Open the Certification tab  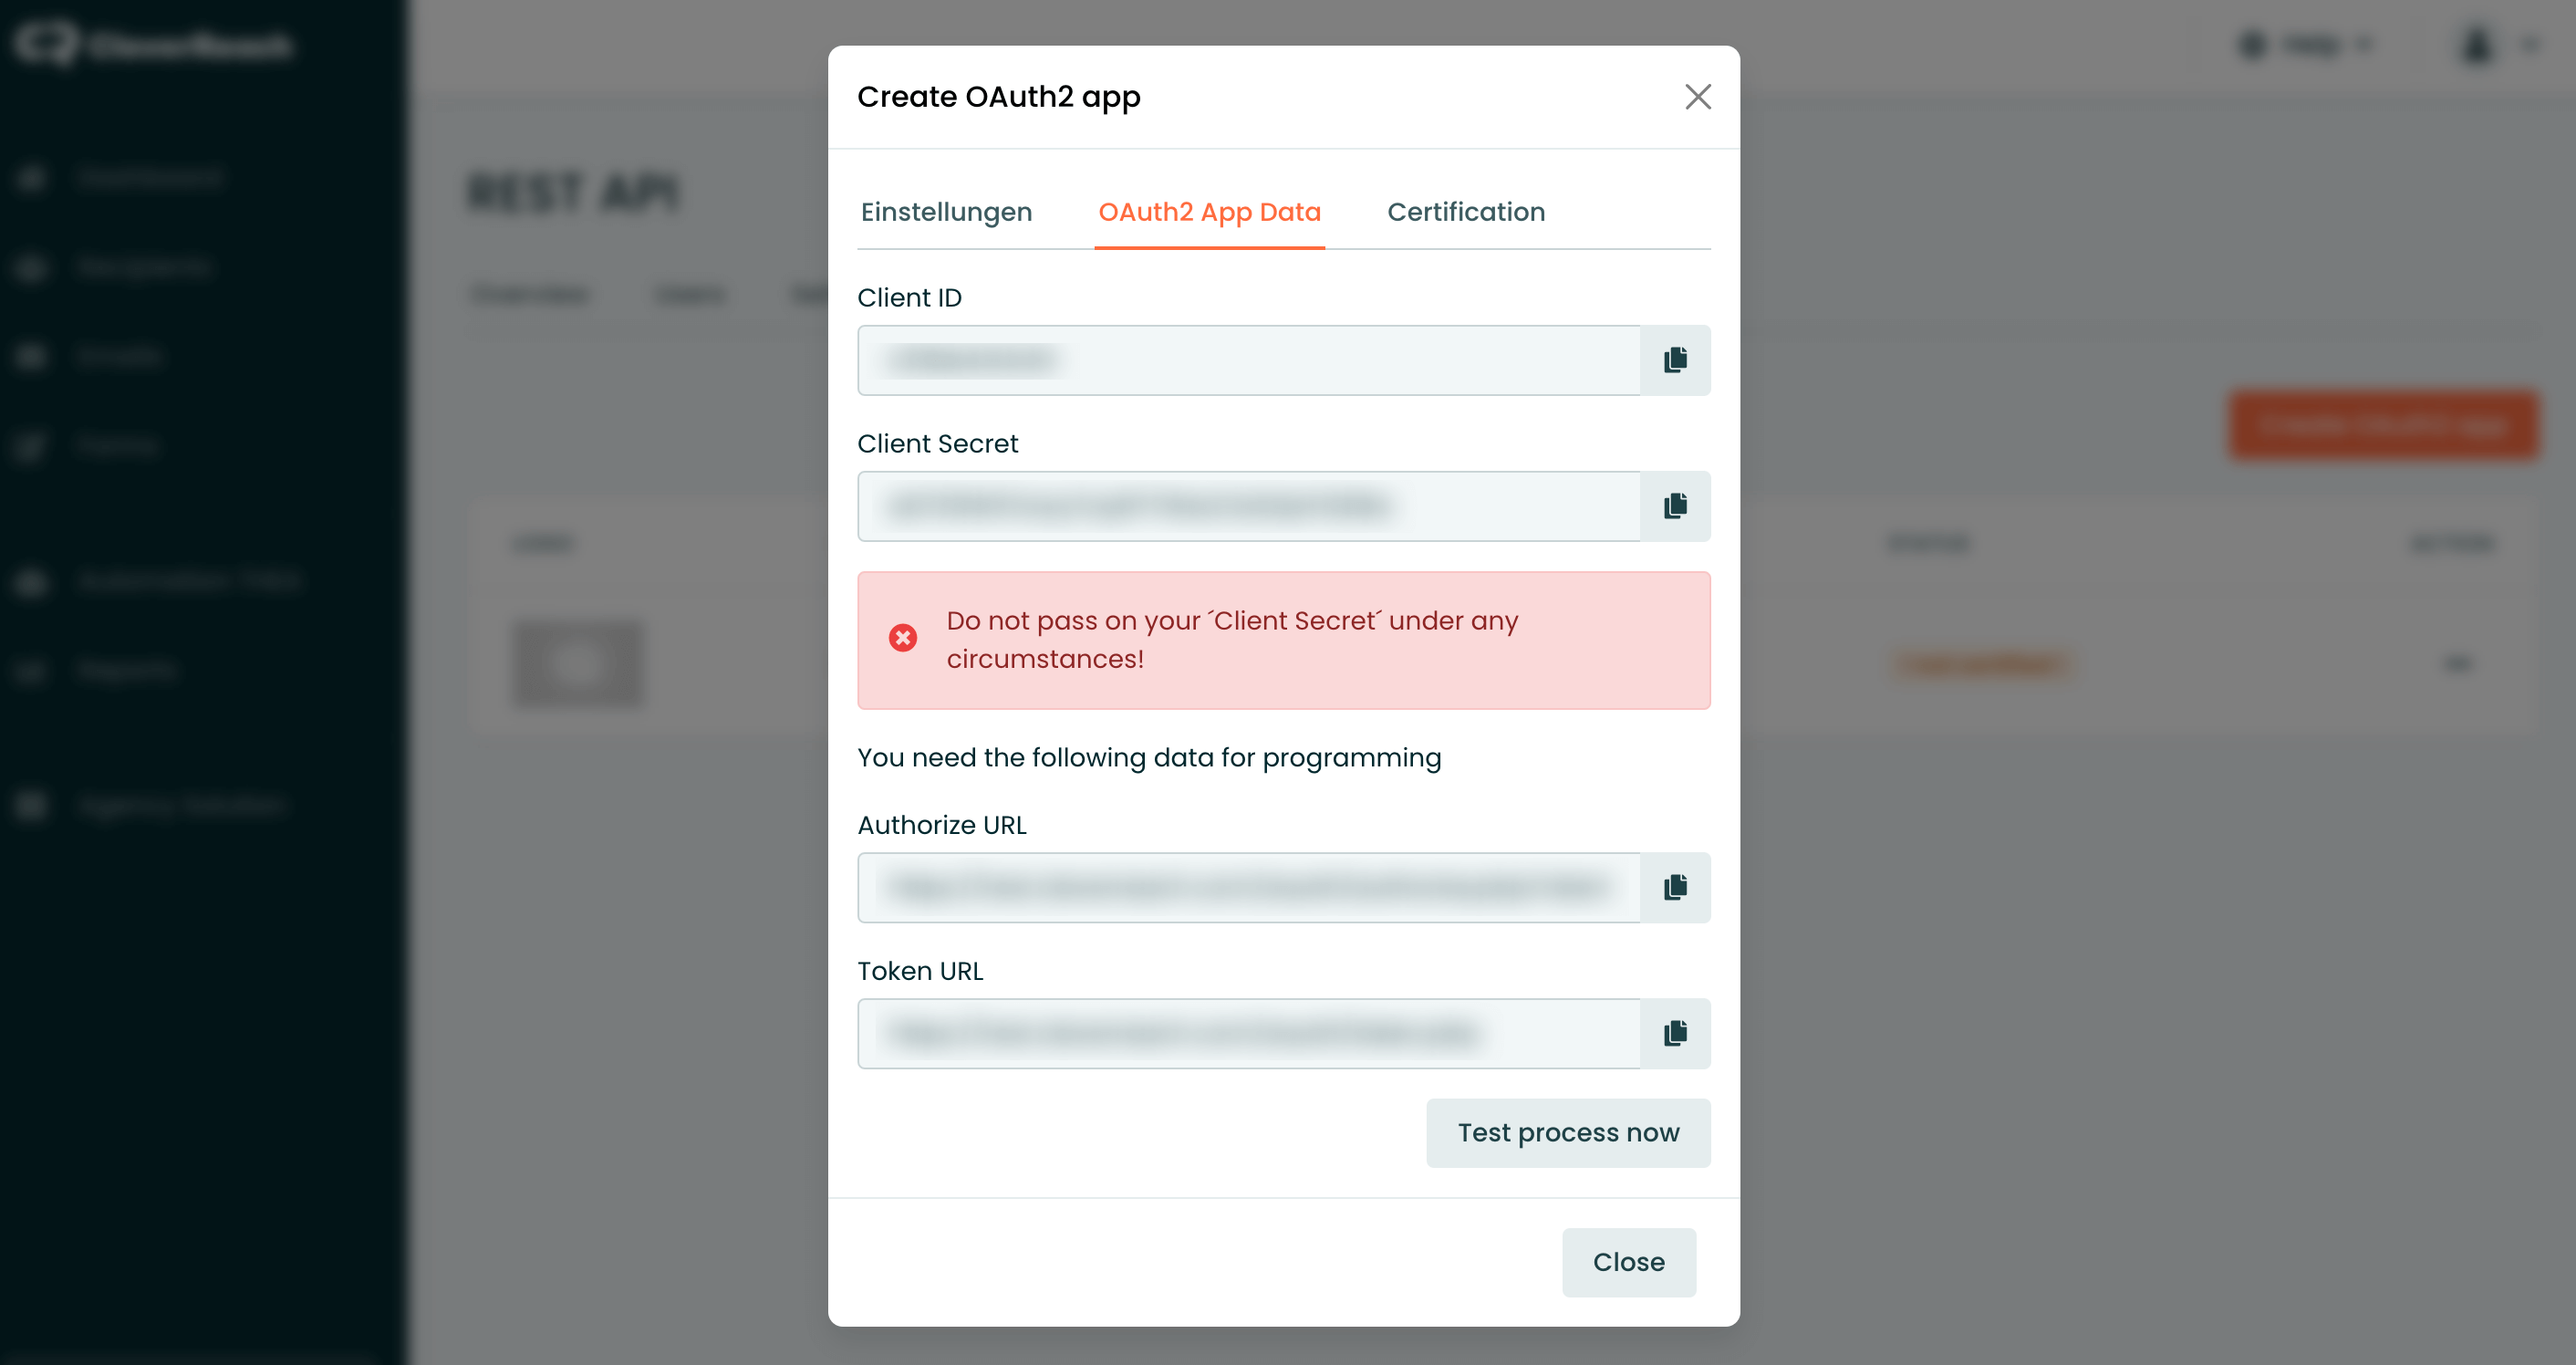click(x=1466, y=212)
